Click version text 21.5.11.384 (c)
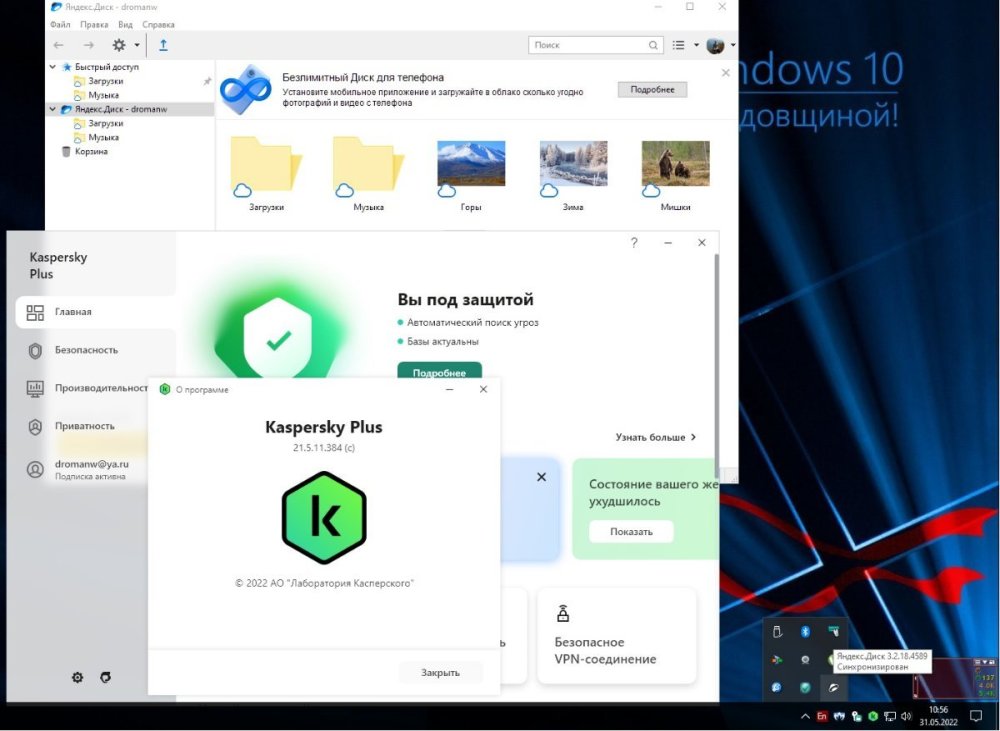 pyautogui.click(x=324, y=448)
